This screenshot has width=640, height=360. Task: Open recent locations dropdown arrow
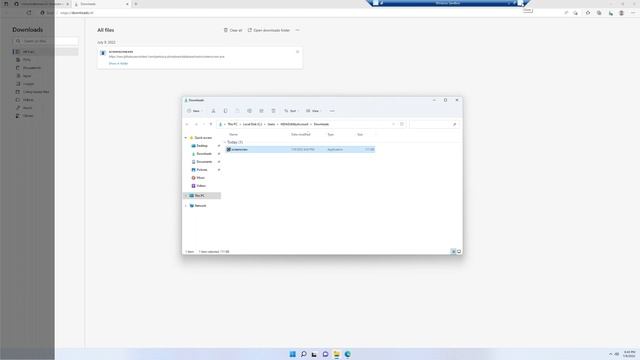click(204, 124)
